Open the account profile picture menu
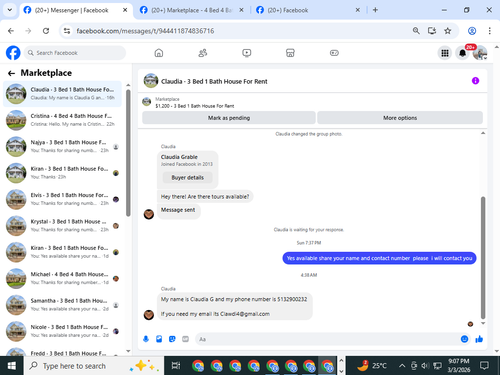Image resolution: width=500 pixels, height=375 pixels. click(480, 53)
